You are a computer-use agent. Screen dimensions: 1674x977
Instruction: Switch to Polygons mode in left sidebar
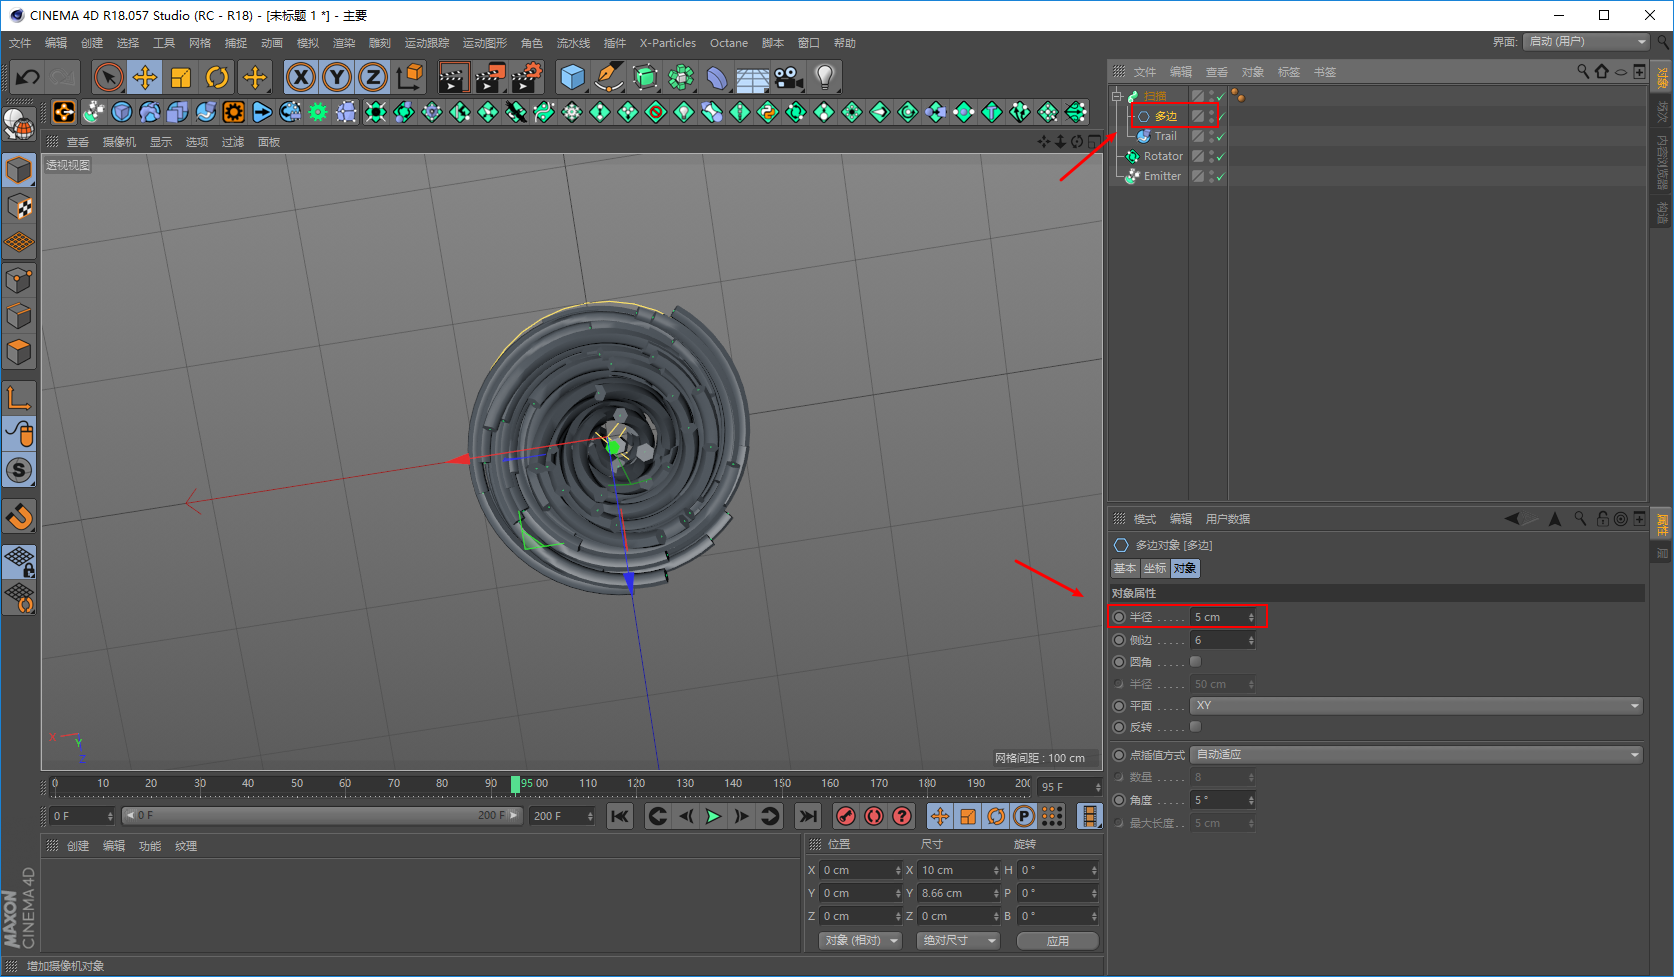pyautogui.click(x=19, y=352)
